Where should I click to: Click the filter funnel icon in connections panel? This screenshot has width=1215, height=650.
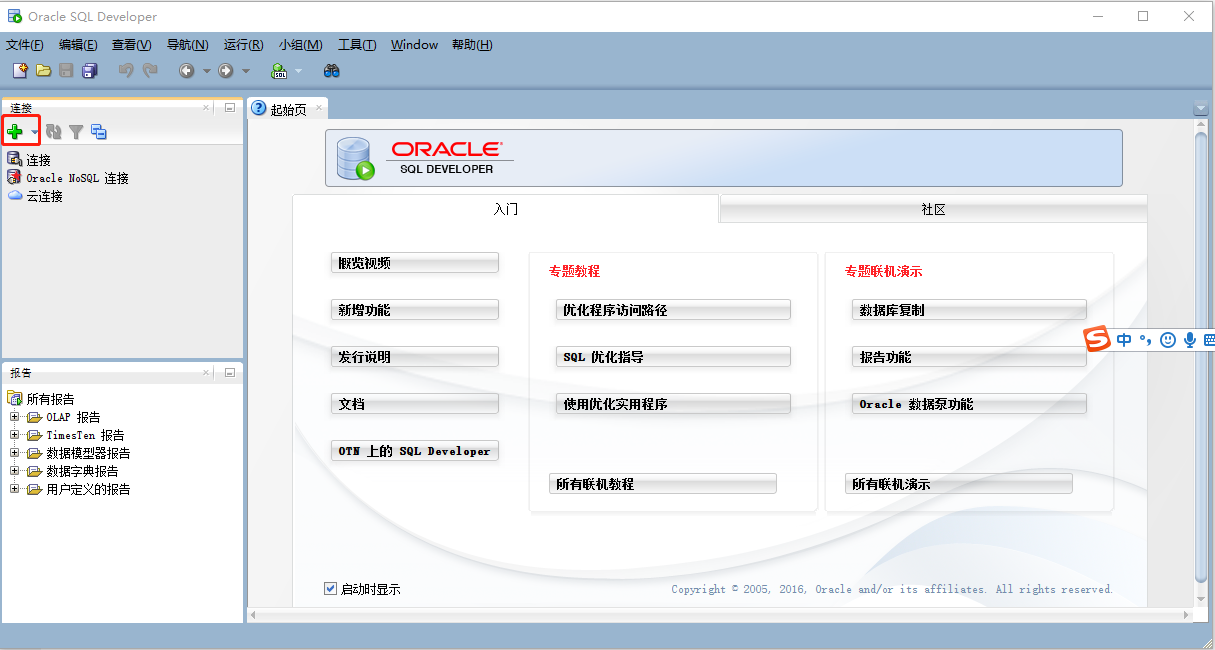75,131
